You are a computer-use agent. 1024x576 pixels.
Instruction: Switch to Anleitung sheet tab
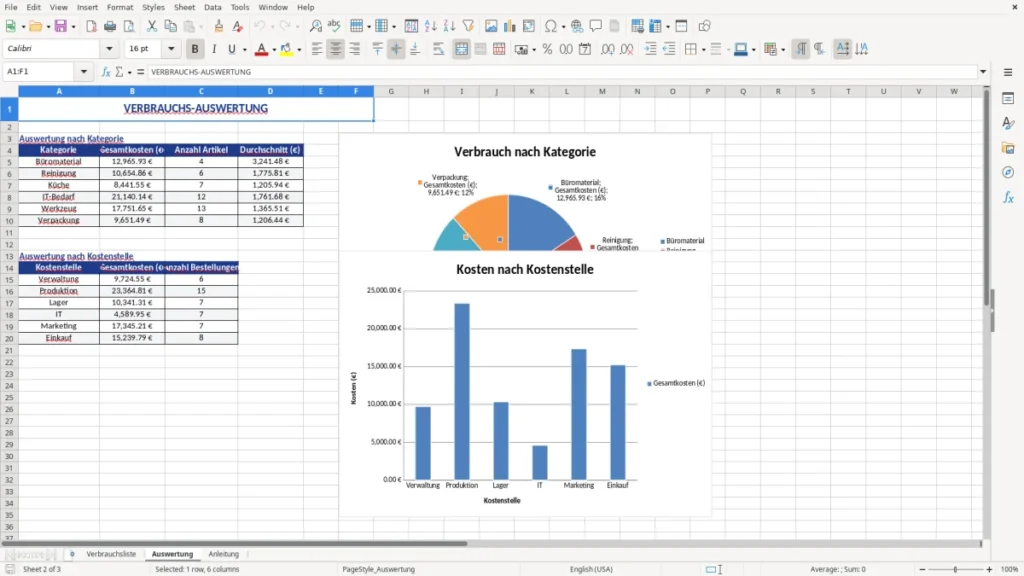[x=223, y=554]
